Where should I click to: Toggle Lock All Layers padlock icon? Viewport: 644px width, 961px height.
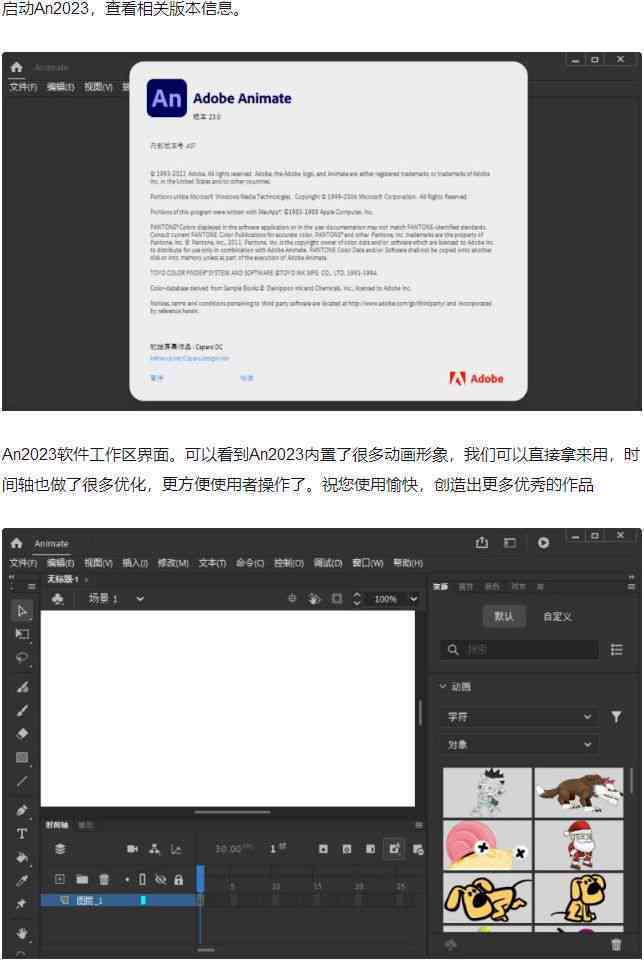click(x=178, y=879)
